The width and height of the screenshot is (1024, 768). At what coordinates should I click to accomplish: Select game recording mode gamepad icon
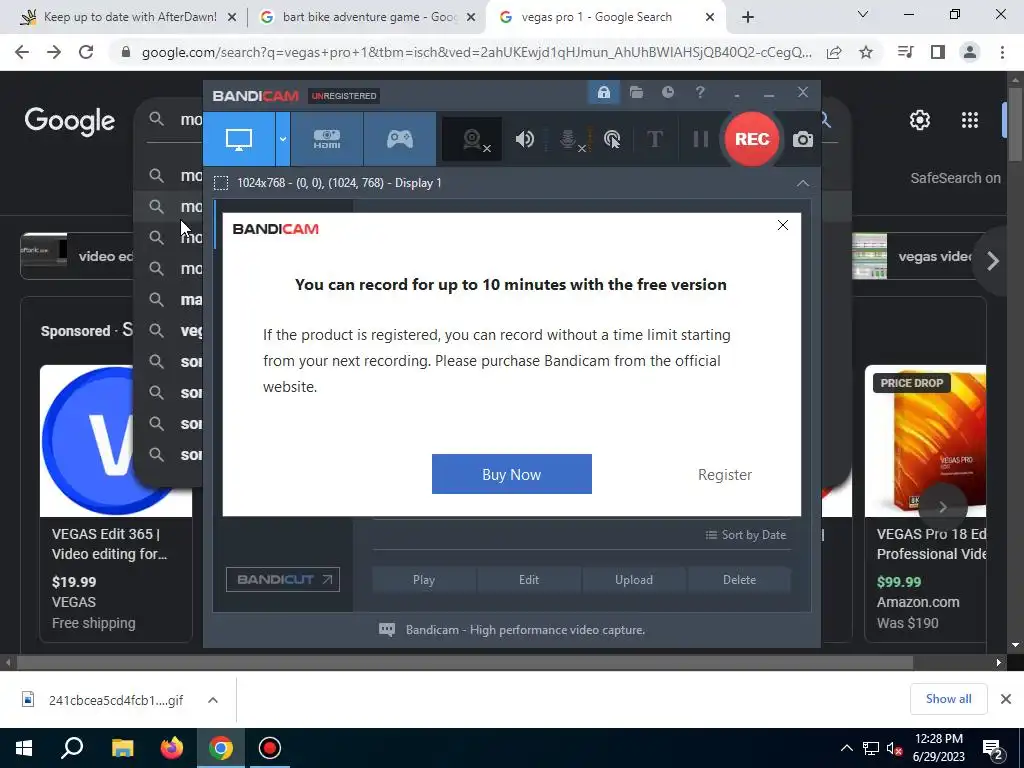pyautogui.click(x=400, y=139)
